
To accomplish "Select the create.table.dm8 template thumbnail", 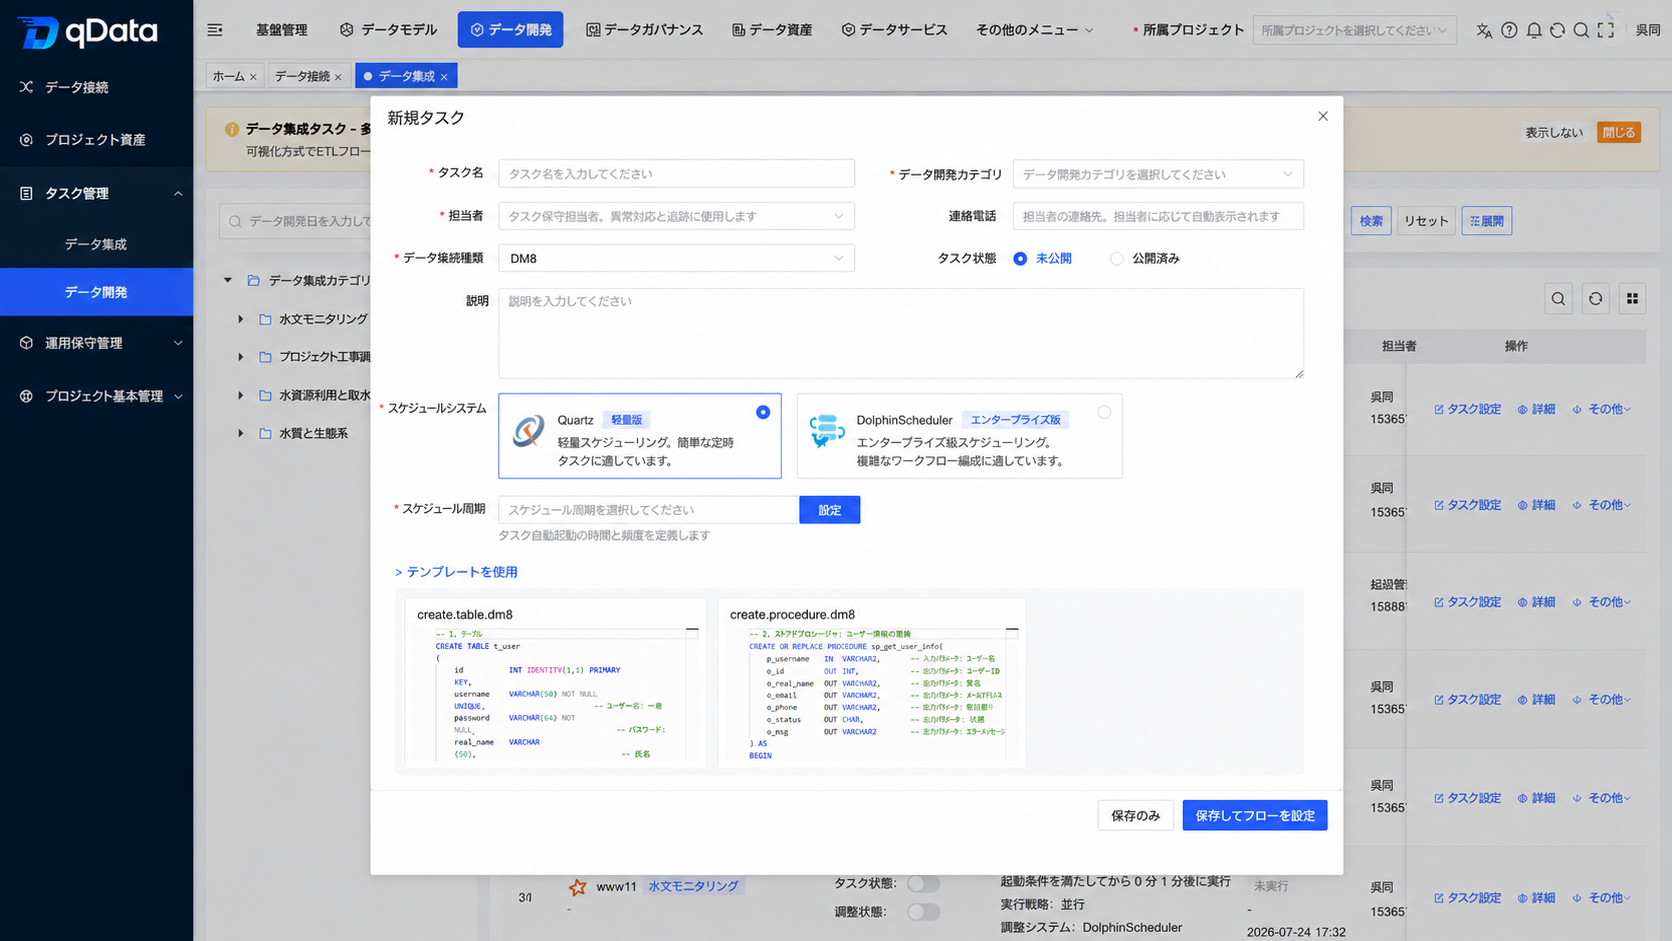I will [556, 684].
